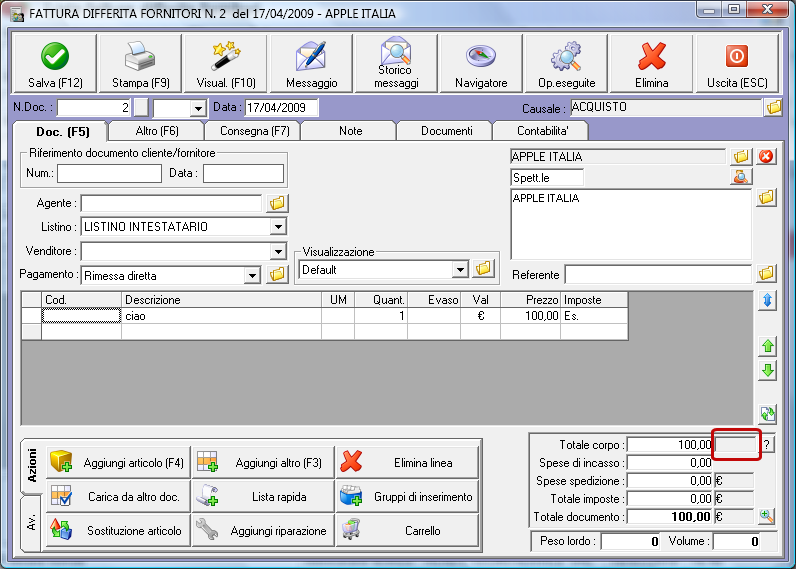Viewport: 796px width, 569px height.
Task: Focus the reference Data field
Action: pyautogui.click(x=243, y=173)
